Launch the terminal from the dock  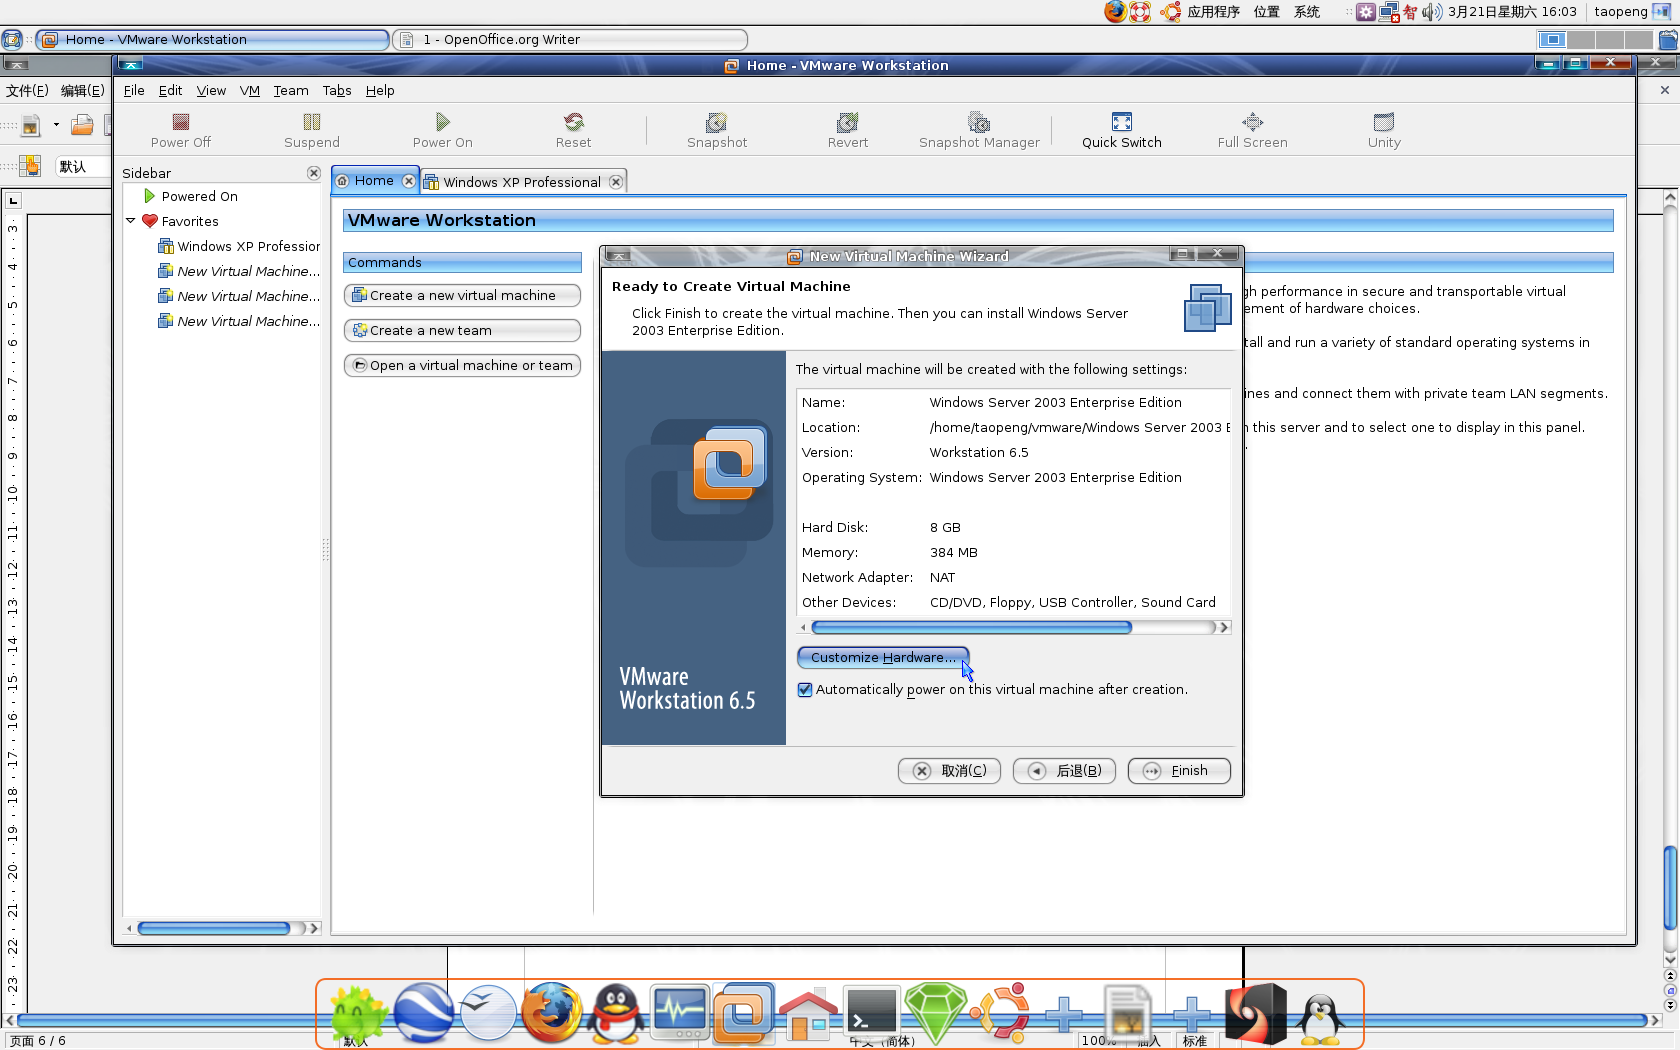pyautogui.click(x=872, y=1012)
